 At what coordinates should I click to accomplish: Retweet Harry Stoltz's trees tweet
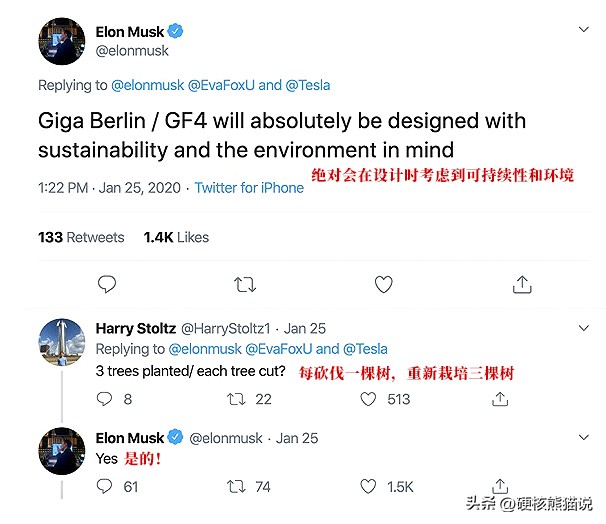click(237, 399)
